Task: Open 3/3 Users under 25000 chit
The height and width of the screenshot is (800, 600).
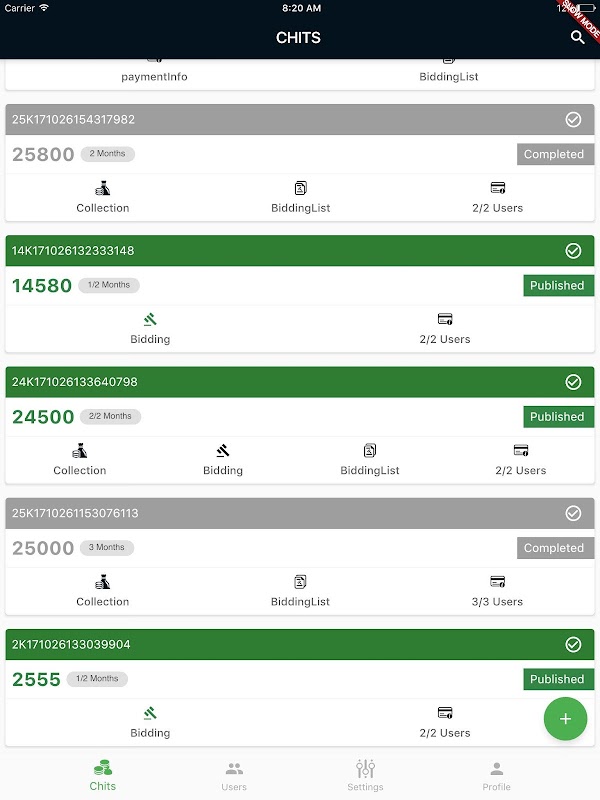Action: [x=497, y=582]
